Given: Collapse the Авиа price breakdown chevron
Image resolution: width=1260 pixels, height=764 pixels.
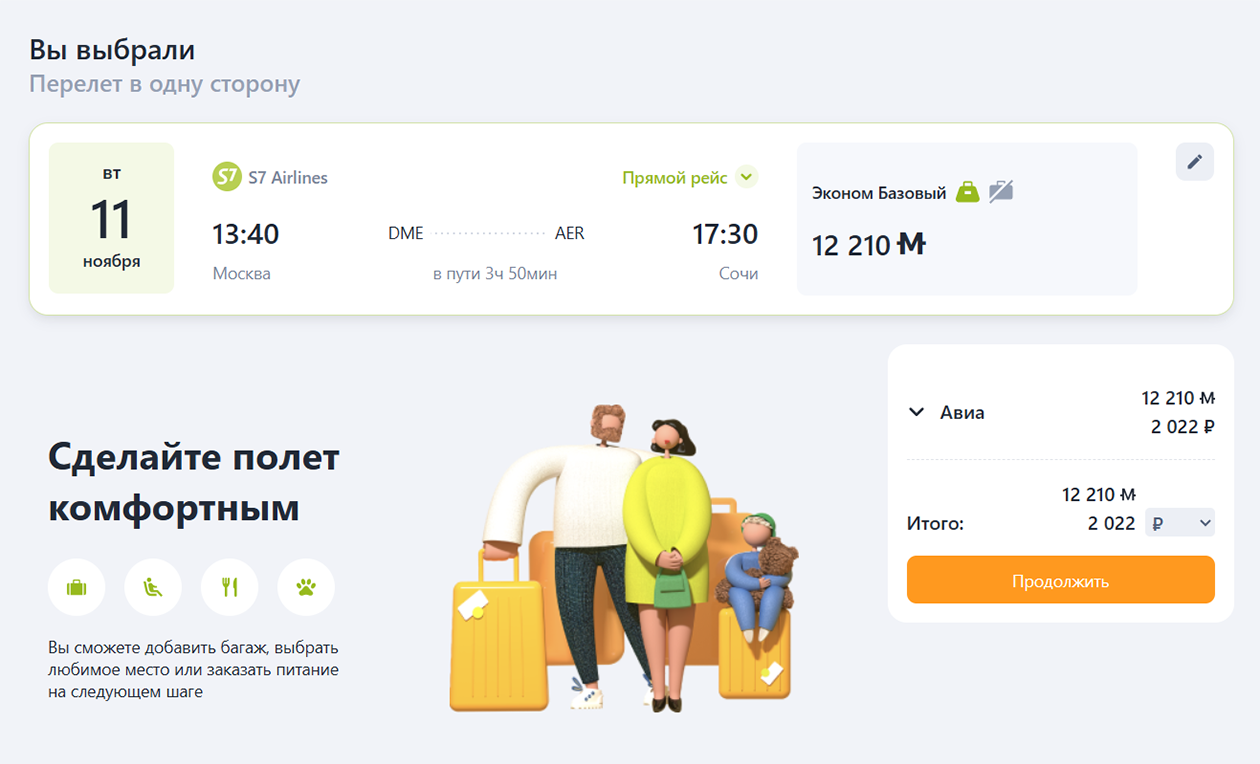Looking at the screenshot, I should pos(916,412).
